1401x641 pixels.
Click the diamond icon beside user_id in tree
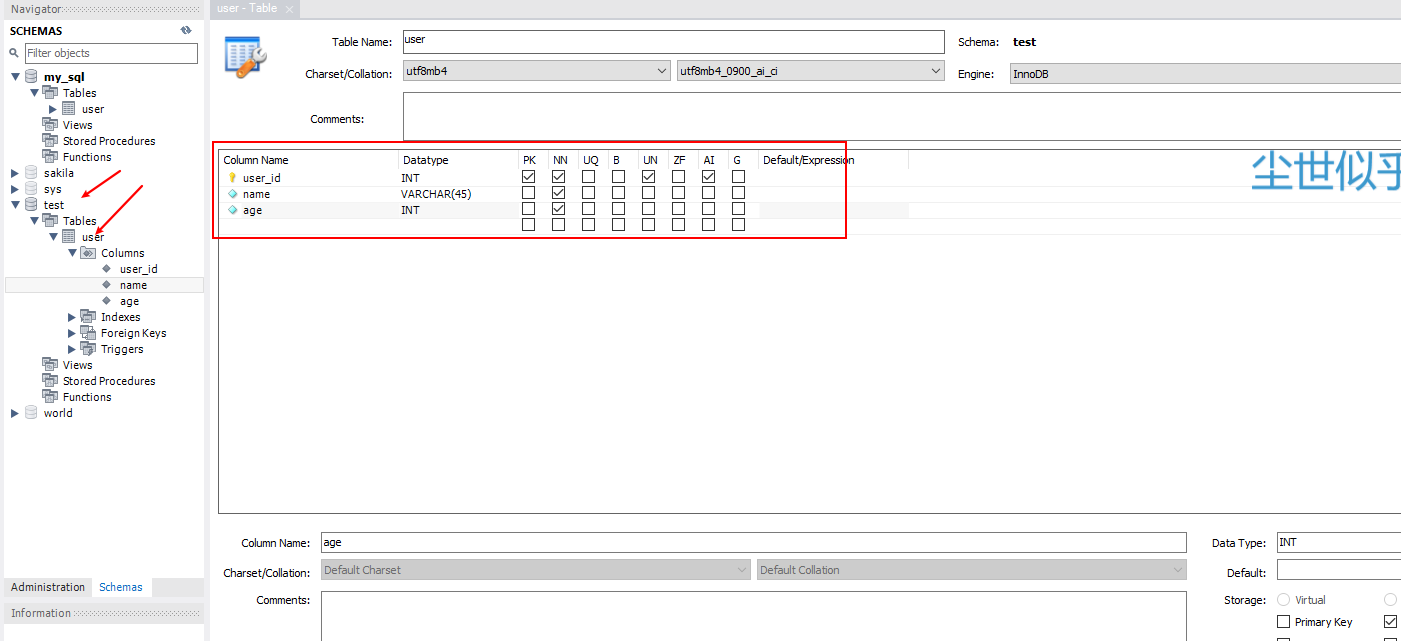pos(107,269)
